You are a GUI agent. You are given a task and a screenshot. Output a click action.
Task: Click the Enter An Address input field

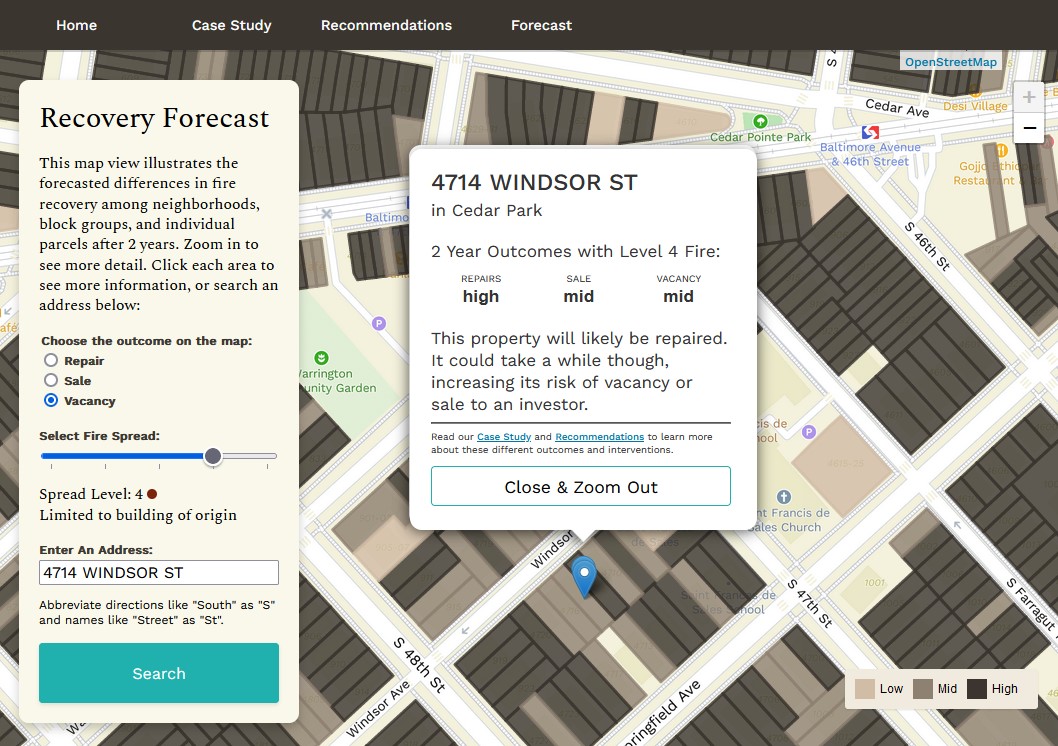tap(159, 573)
